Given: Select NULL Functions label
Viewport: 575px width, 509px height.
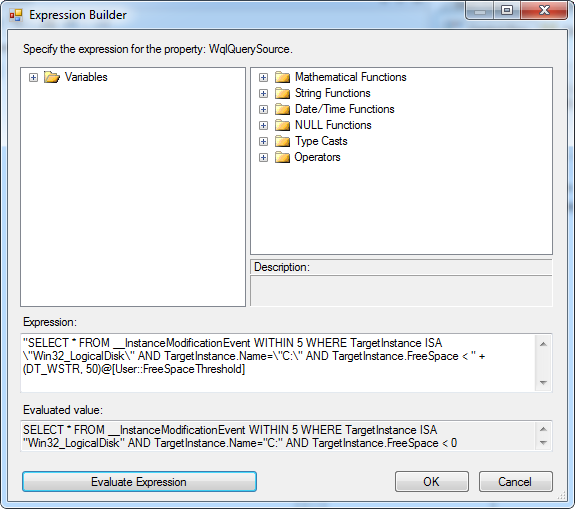Looking at the screenshot, I should point(333,125).
